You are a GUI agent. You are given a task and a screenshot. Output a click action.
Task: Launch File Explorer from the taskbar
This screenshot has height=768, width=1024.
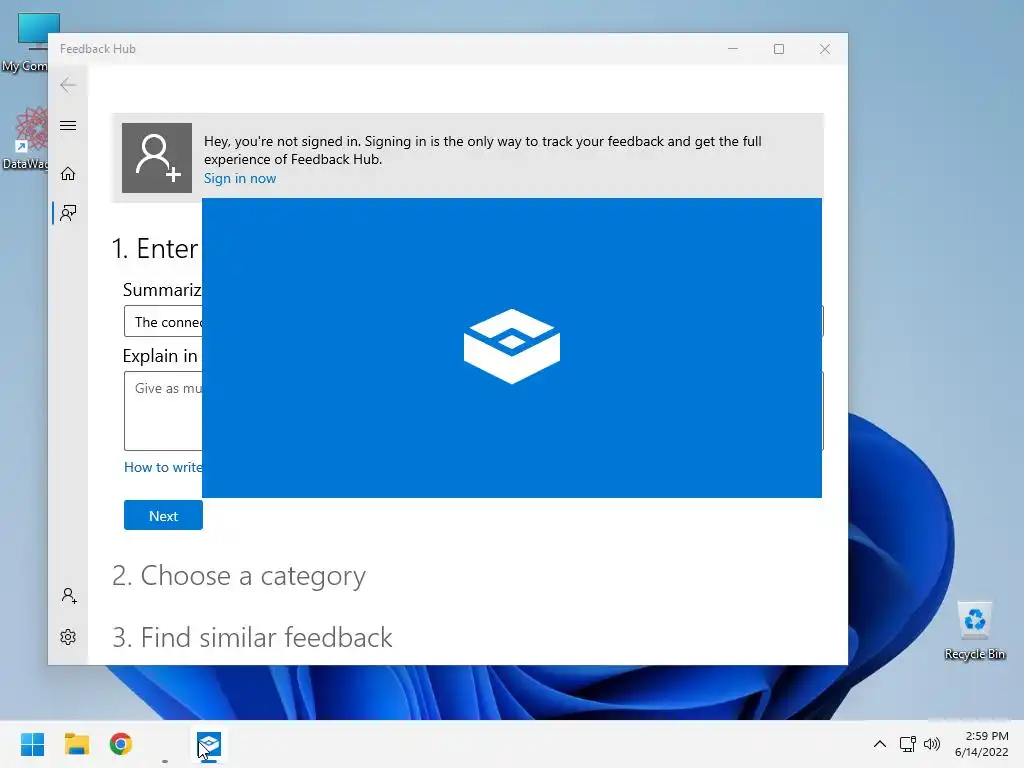76,744
